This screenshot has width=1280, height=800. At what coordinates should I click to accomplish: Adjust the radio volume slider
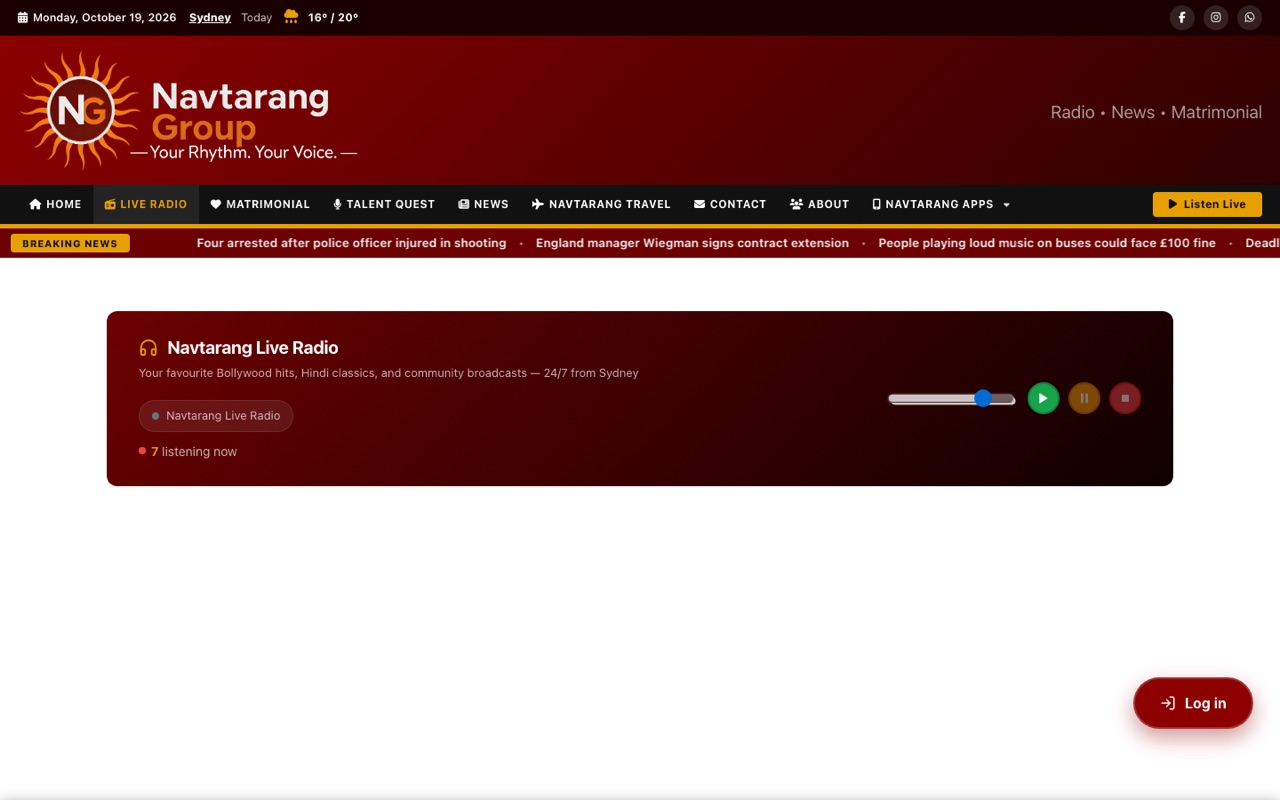click(952, 398)
